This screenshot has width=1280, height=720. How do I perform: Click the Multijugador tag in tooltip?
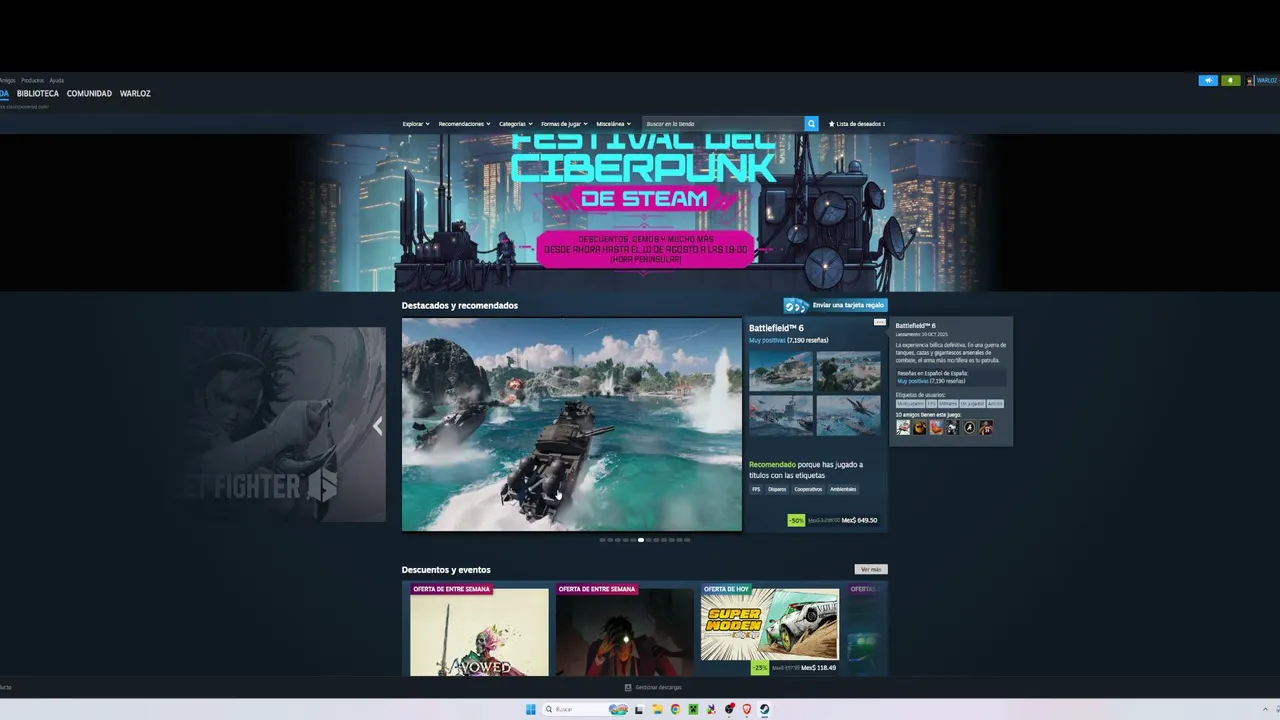point(910,404)
